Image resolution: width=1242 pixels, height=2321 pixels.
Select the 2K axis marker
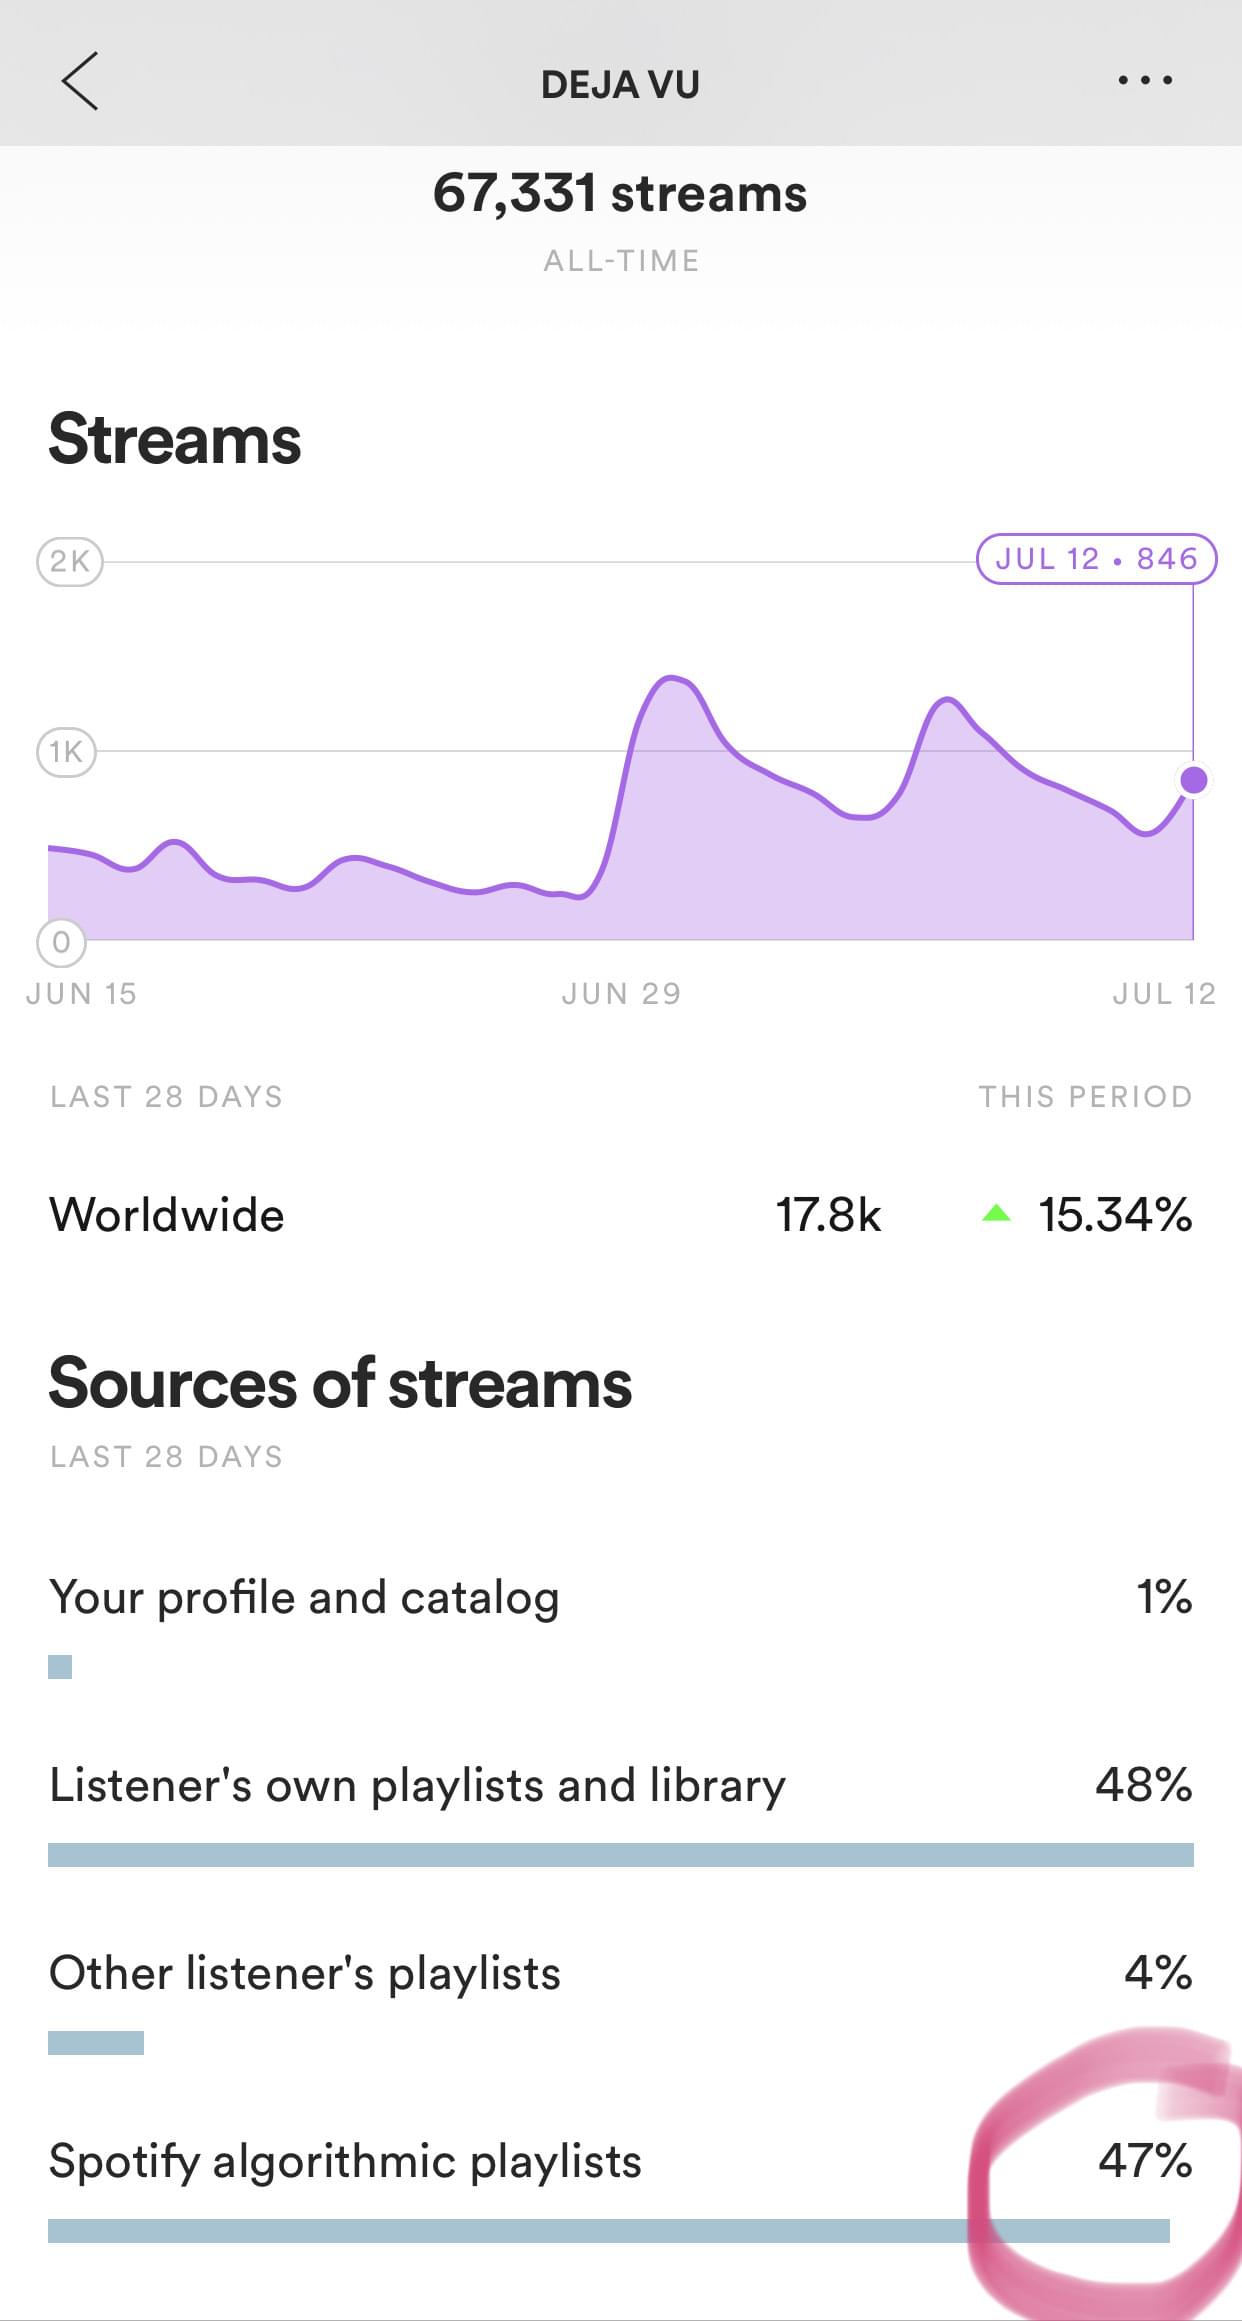click(x=69, y=561)
